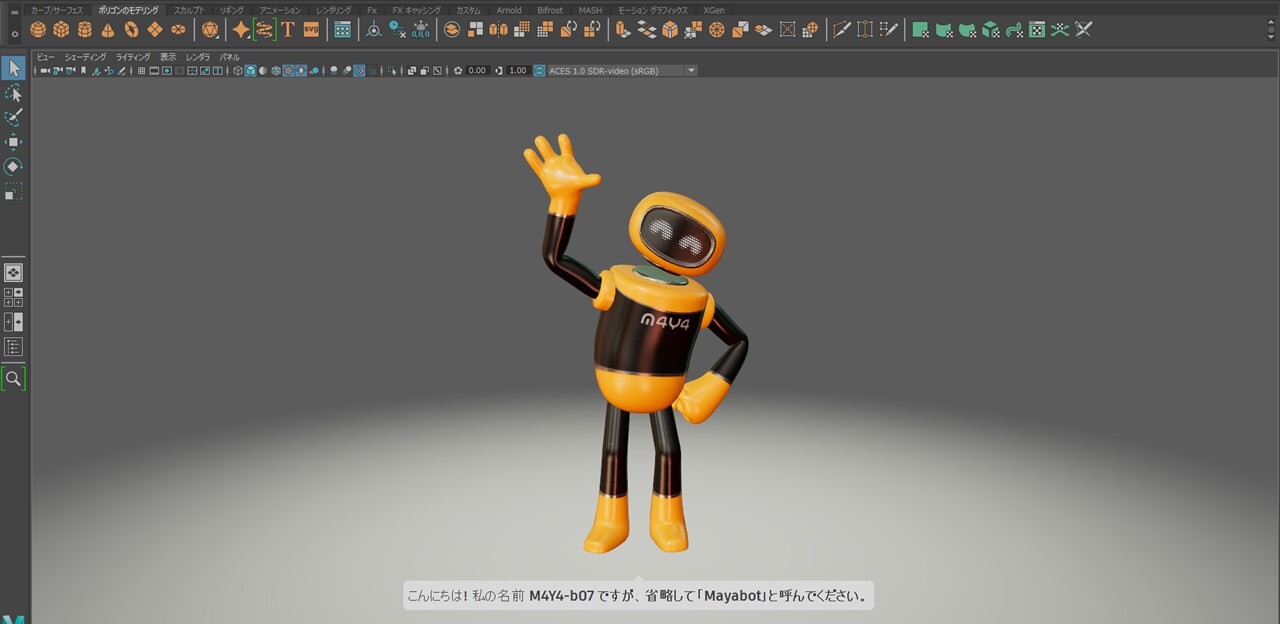Toggle the viewport grid display
This screenshot has width=1280, height=624.
(142, 71)
